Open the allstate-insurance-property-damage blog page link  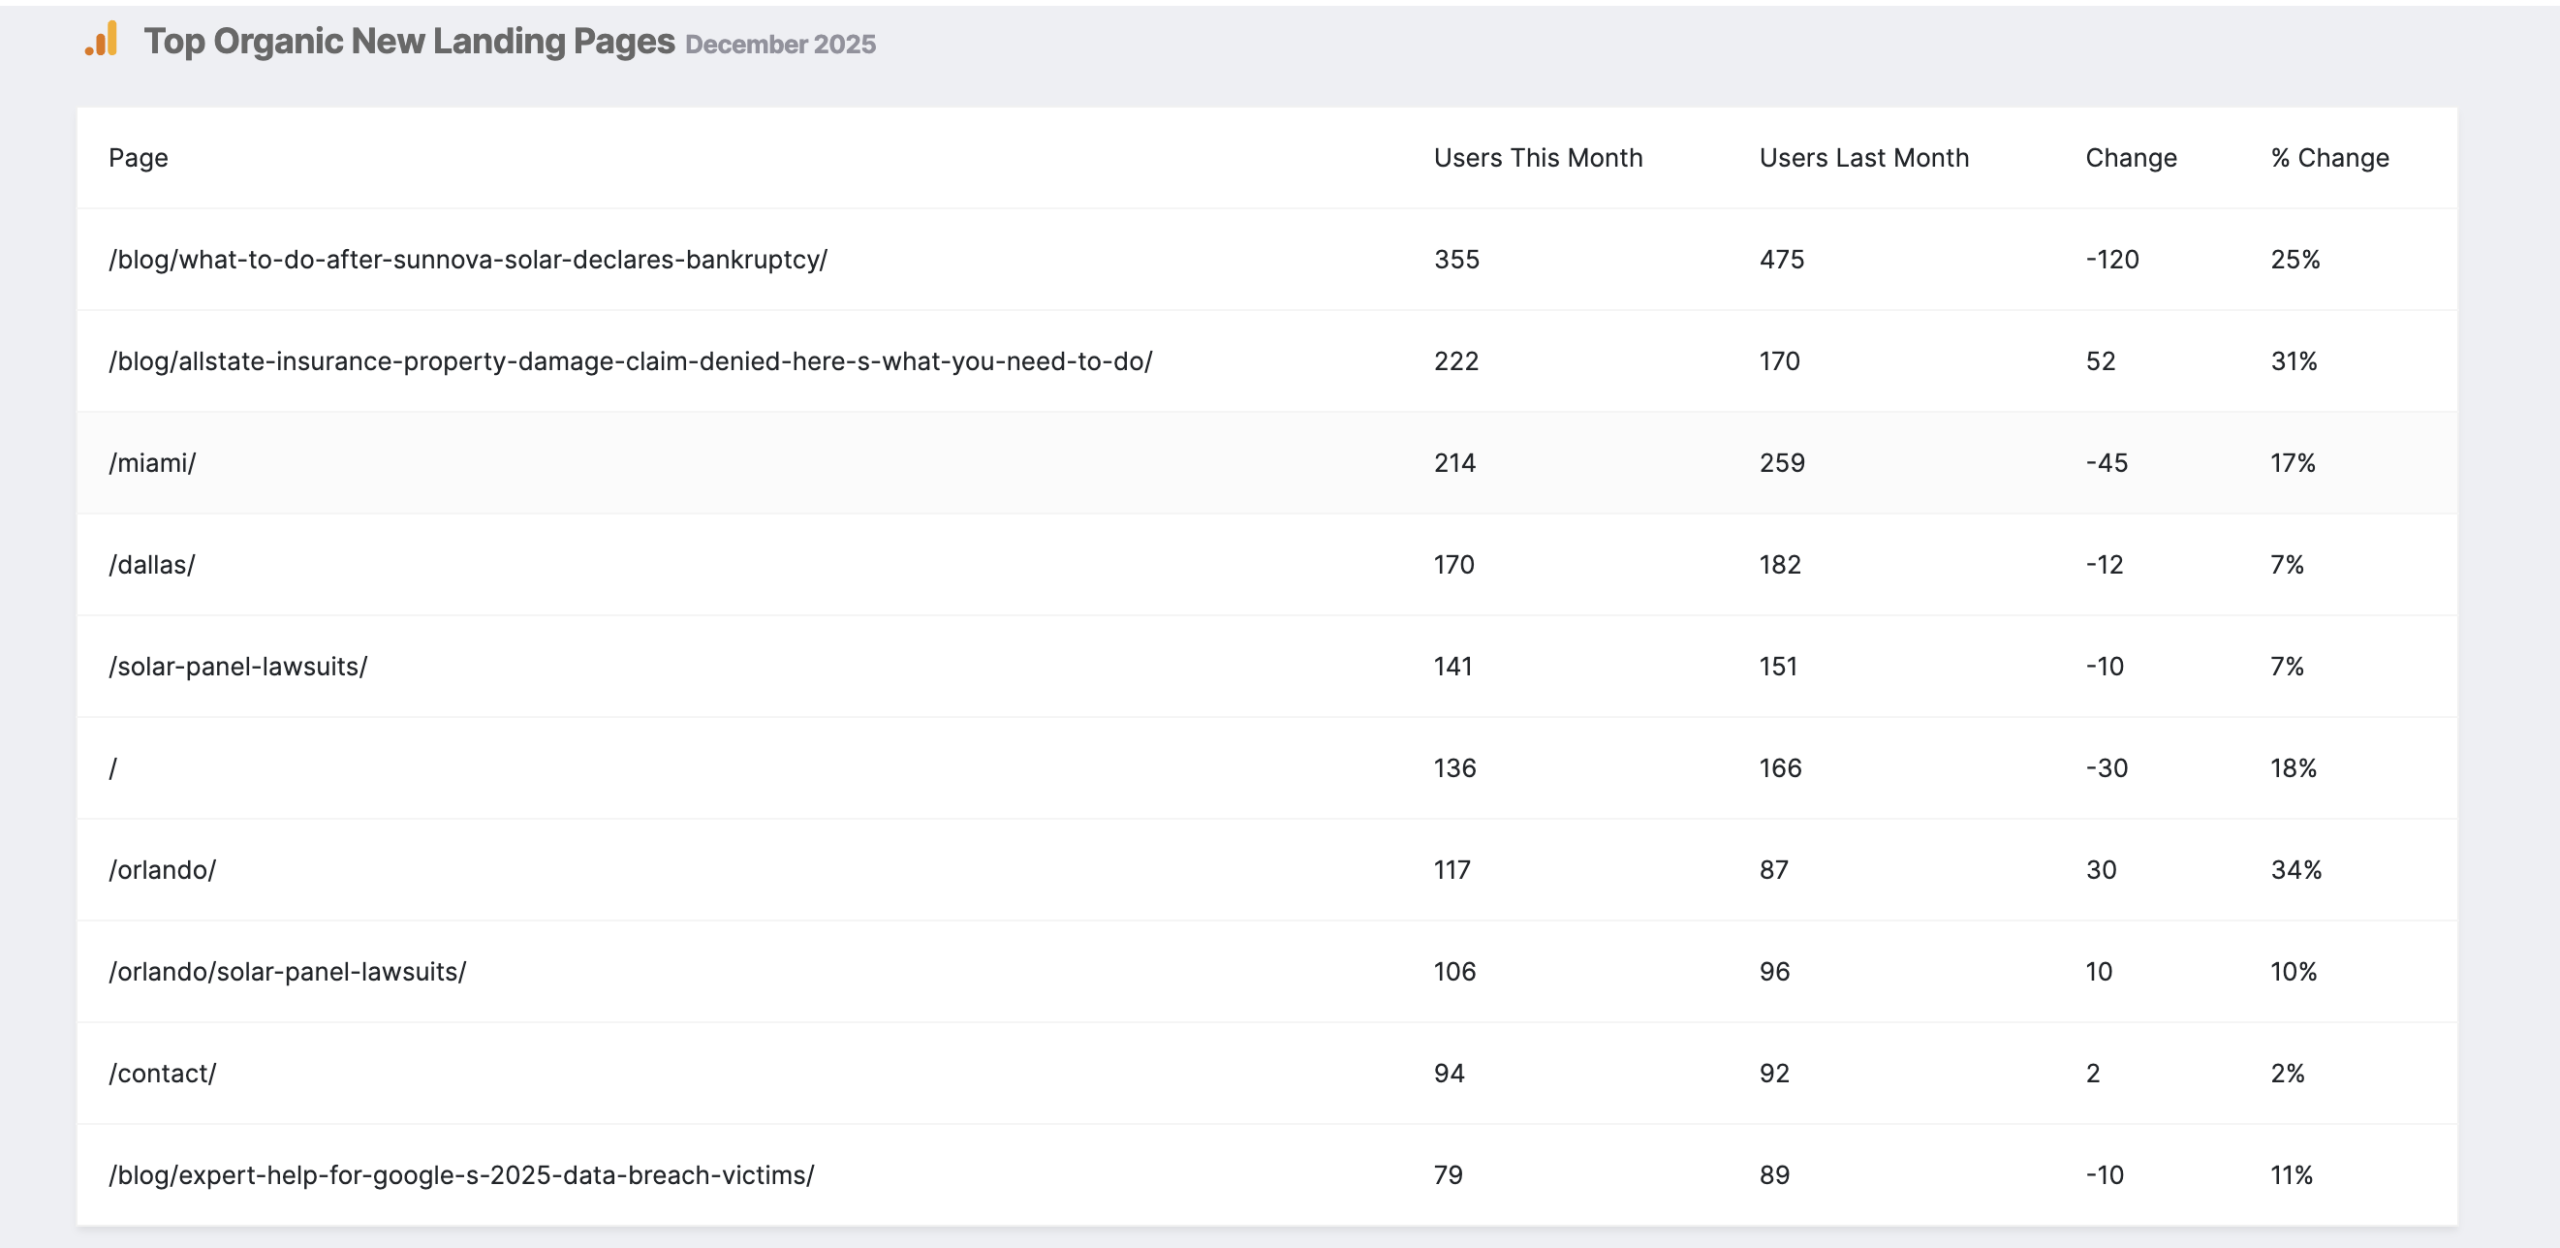tap(630, 361)
